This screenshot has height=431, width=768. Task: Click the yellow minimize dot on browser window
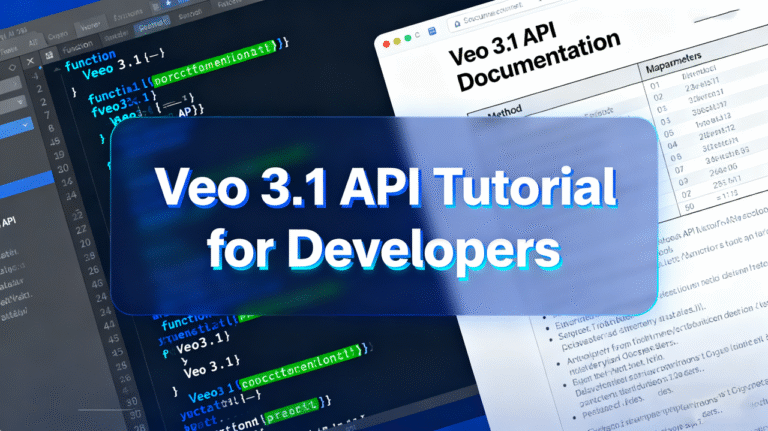(x=397, y=40)
